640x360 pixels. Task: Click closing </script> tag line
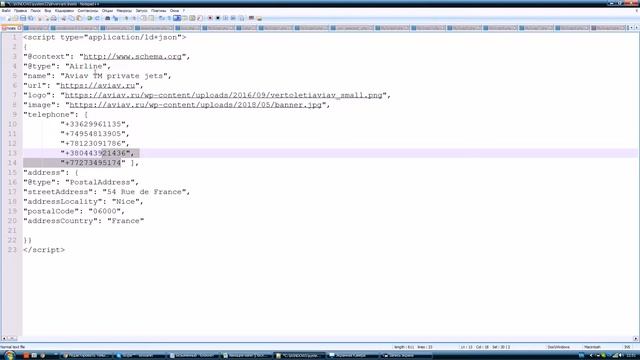point(44,250)
